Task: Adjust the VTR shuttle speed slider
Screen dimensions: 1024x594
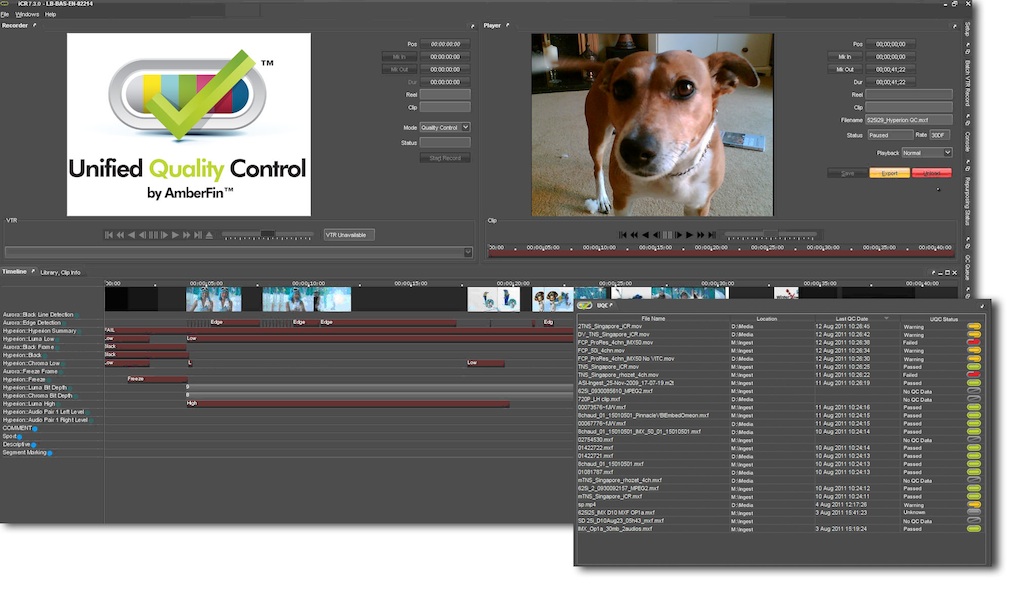Action: [268, 234]
